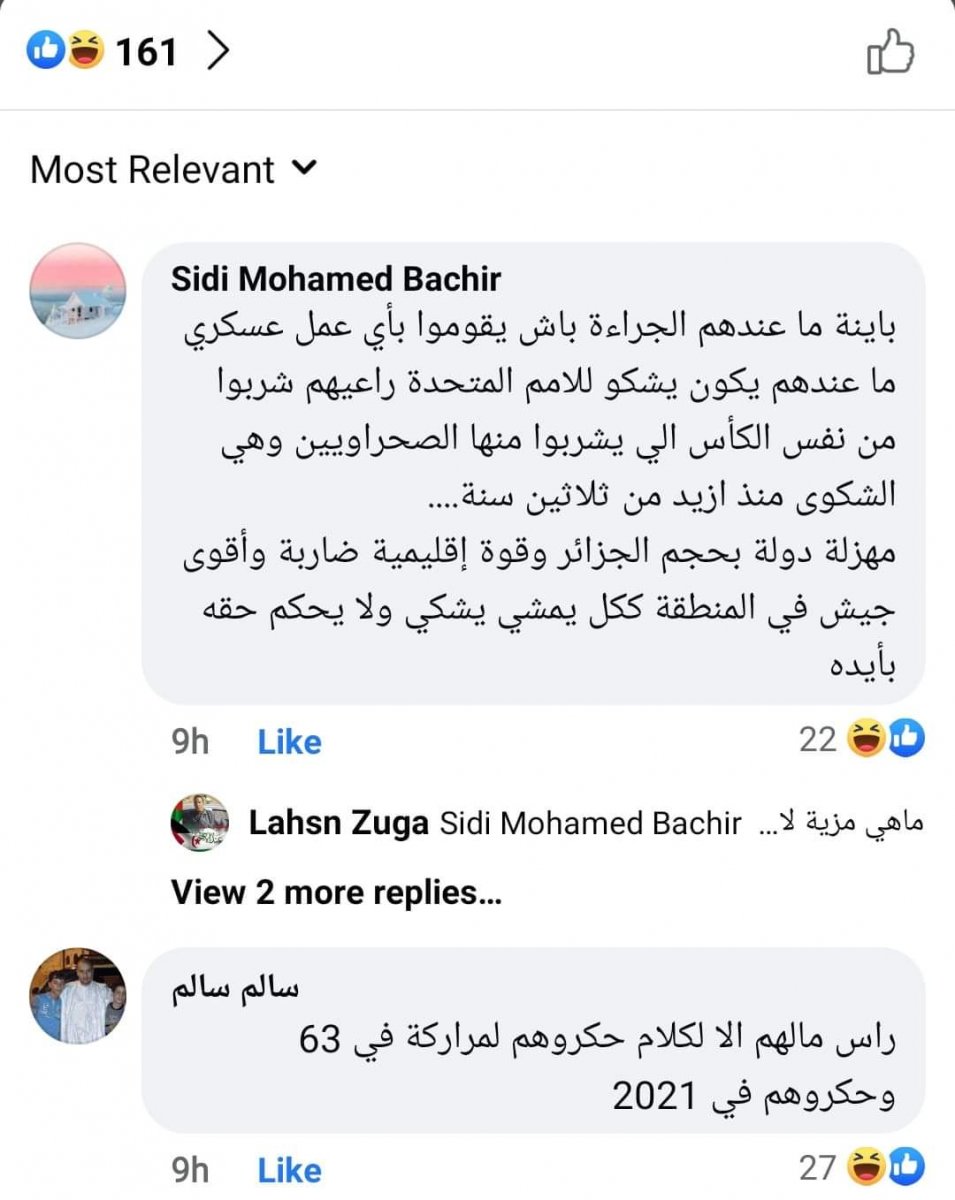Open the سالم سالم profile name
This screenshot has width=955, height=1200.
[x=236, y=988]
